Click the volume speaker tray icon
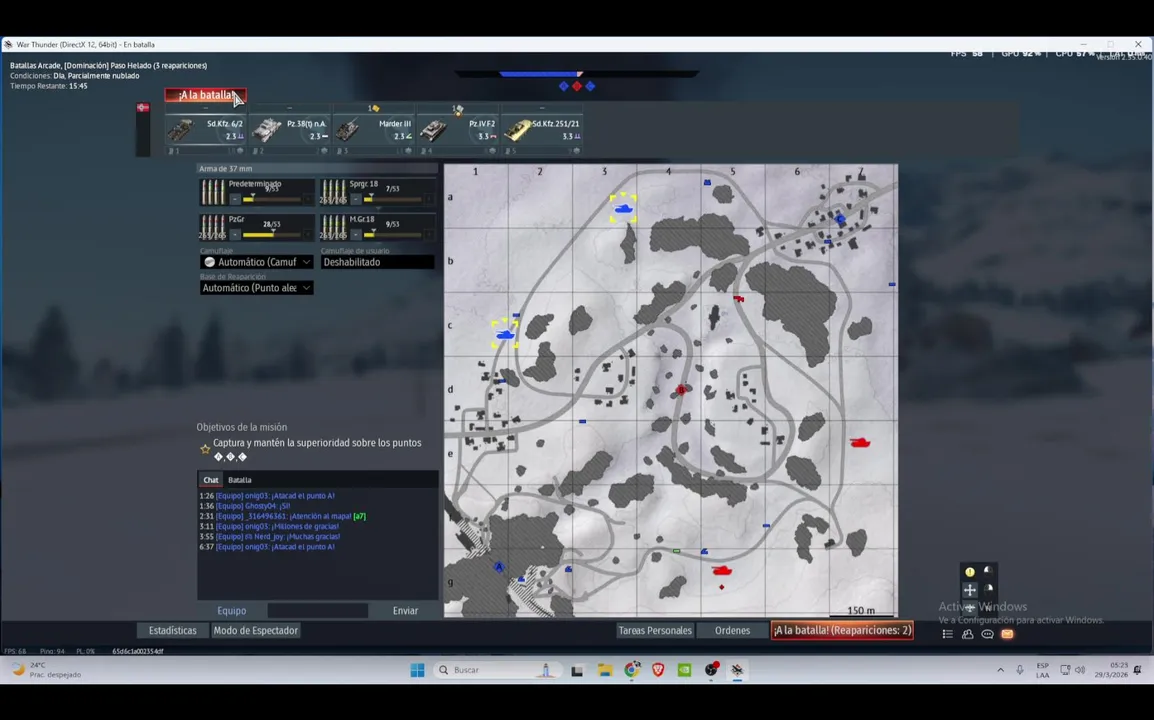 1080,670
